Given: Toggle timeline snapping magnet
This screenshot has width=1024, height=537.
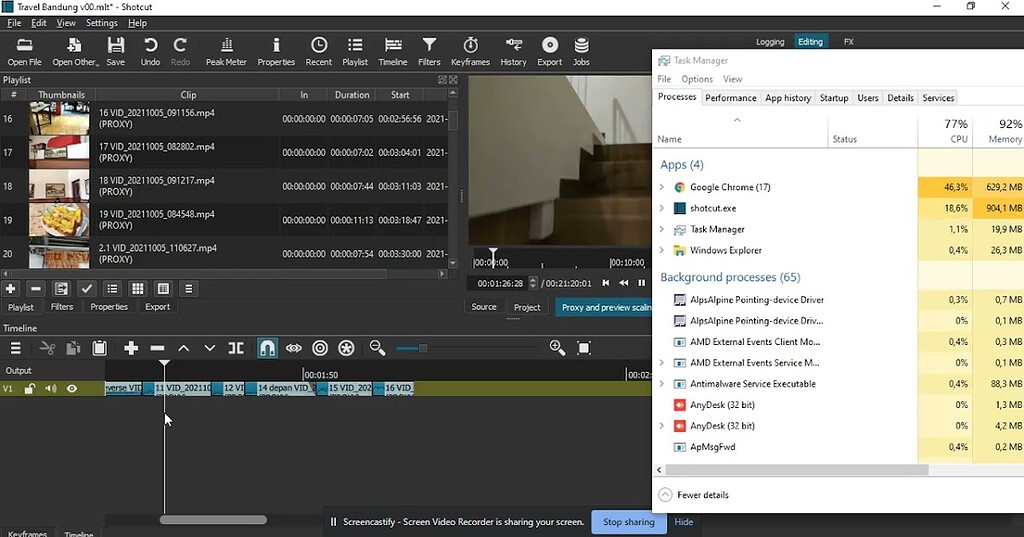Looking at the screenshot, I should tap(267, 348).
